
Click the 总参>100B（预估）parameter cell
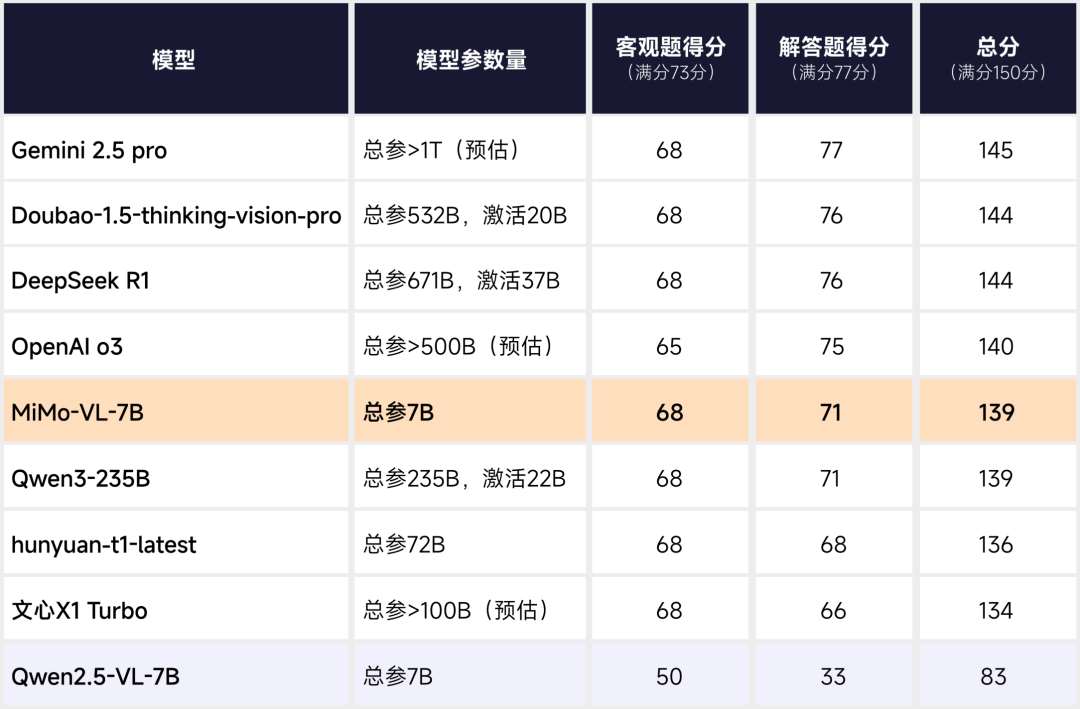pos(470,609)
